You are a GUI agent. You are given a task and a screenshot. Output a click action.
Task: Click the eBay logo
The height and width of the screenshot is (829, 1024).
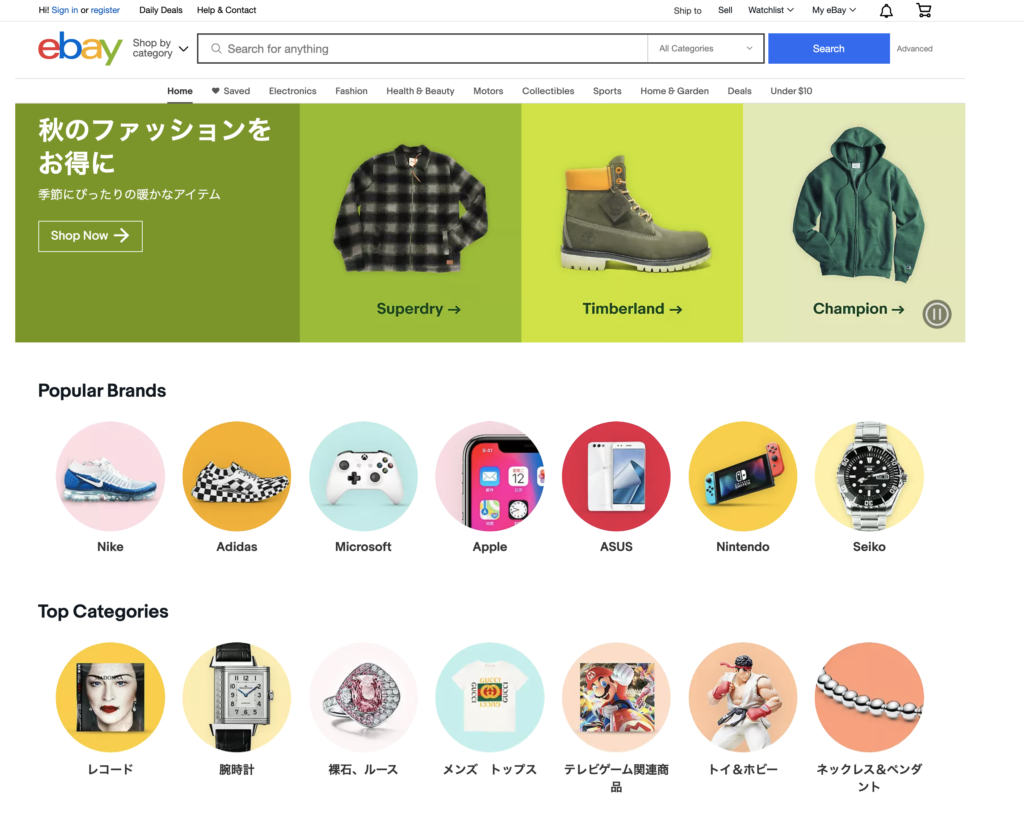(x=80, y=48)
